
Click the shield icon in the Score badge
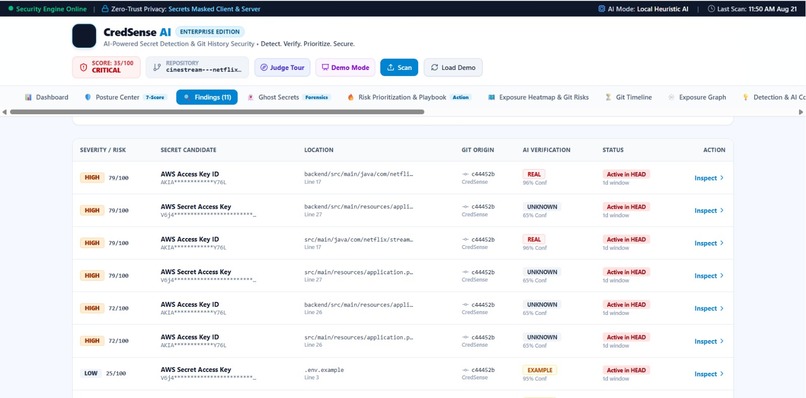point(83,67)
